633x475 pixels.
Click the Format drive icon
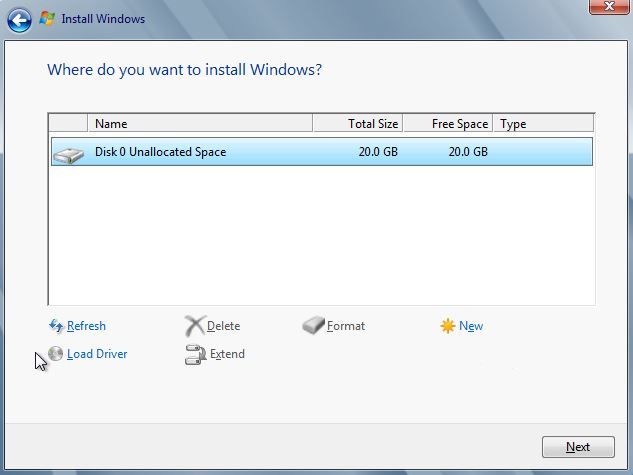click(x=314, y=326)
